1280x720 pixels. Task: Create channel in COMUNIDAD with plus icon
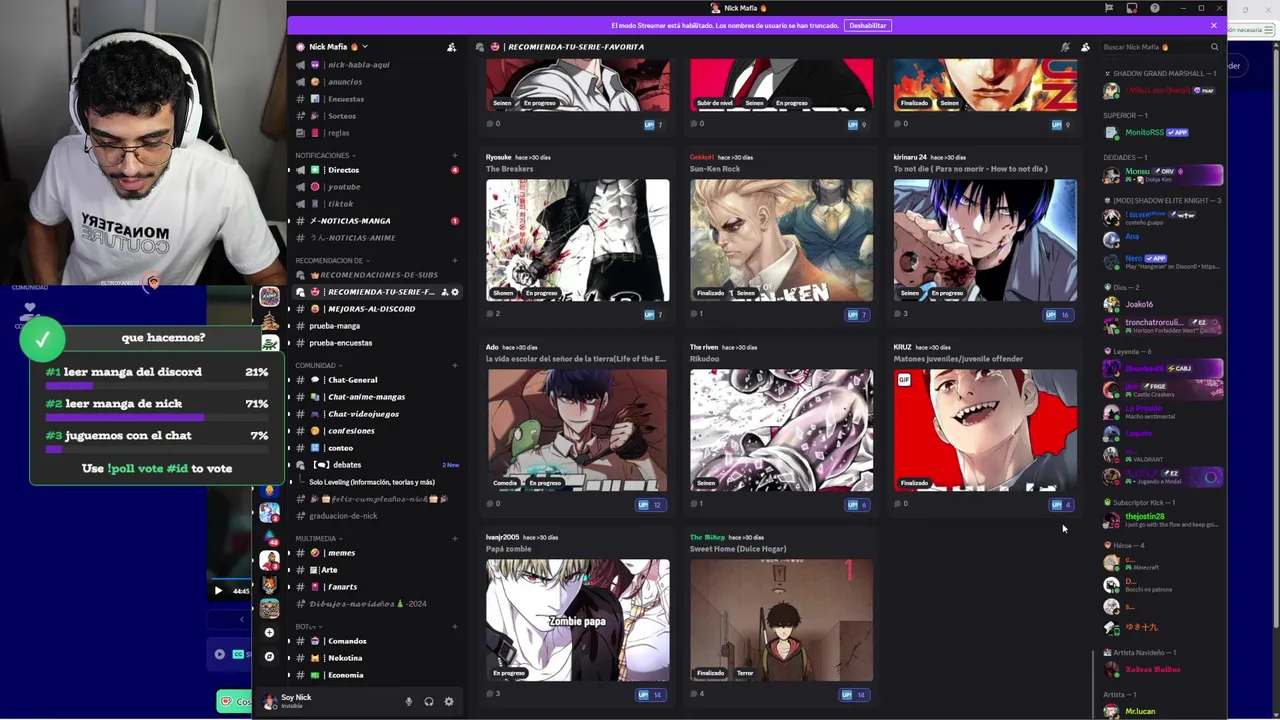click(x=455, y=366)
